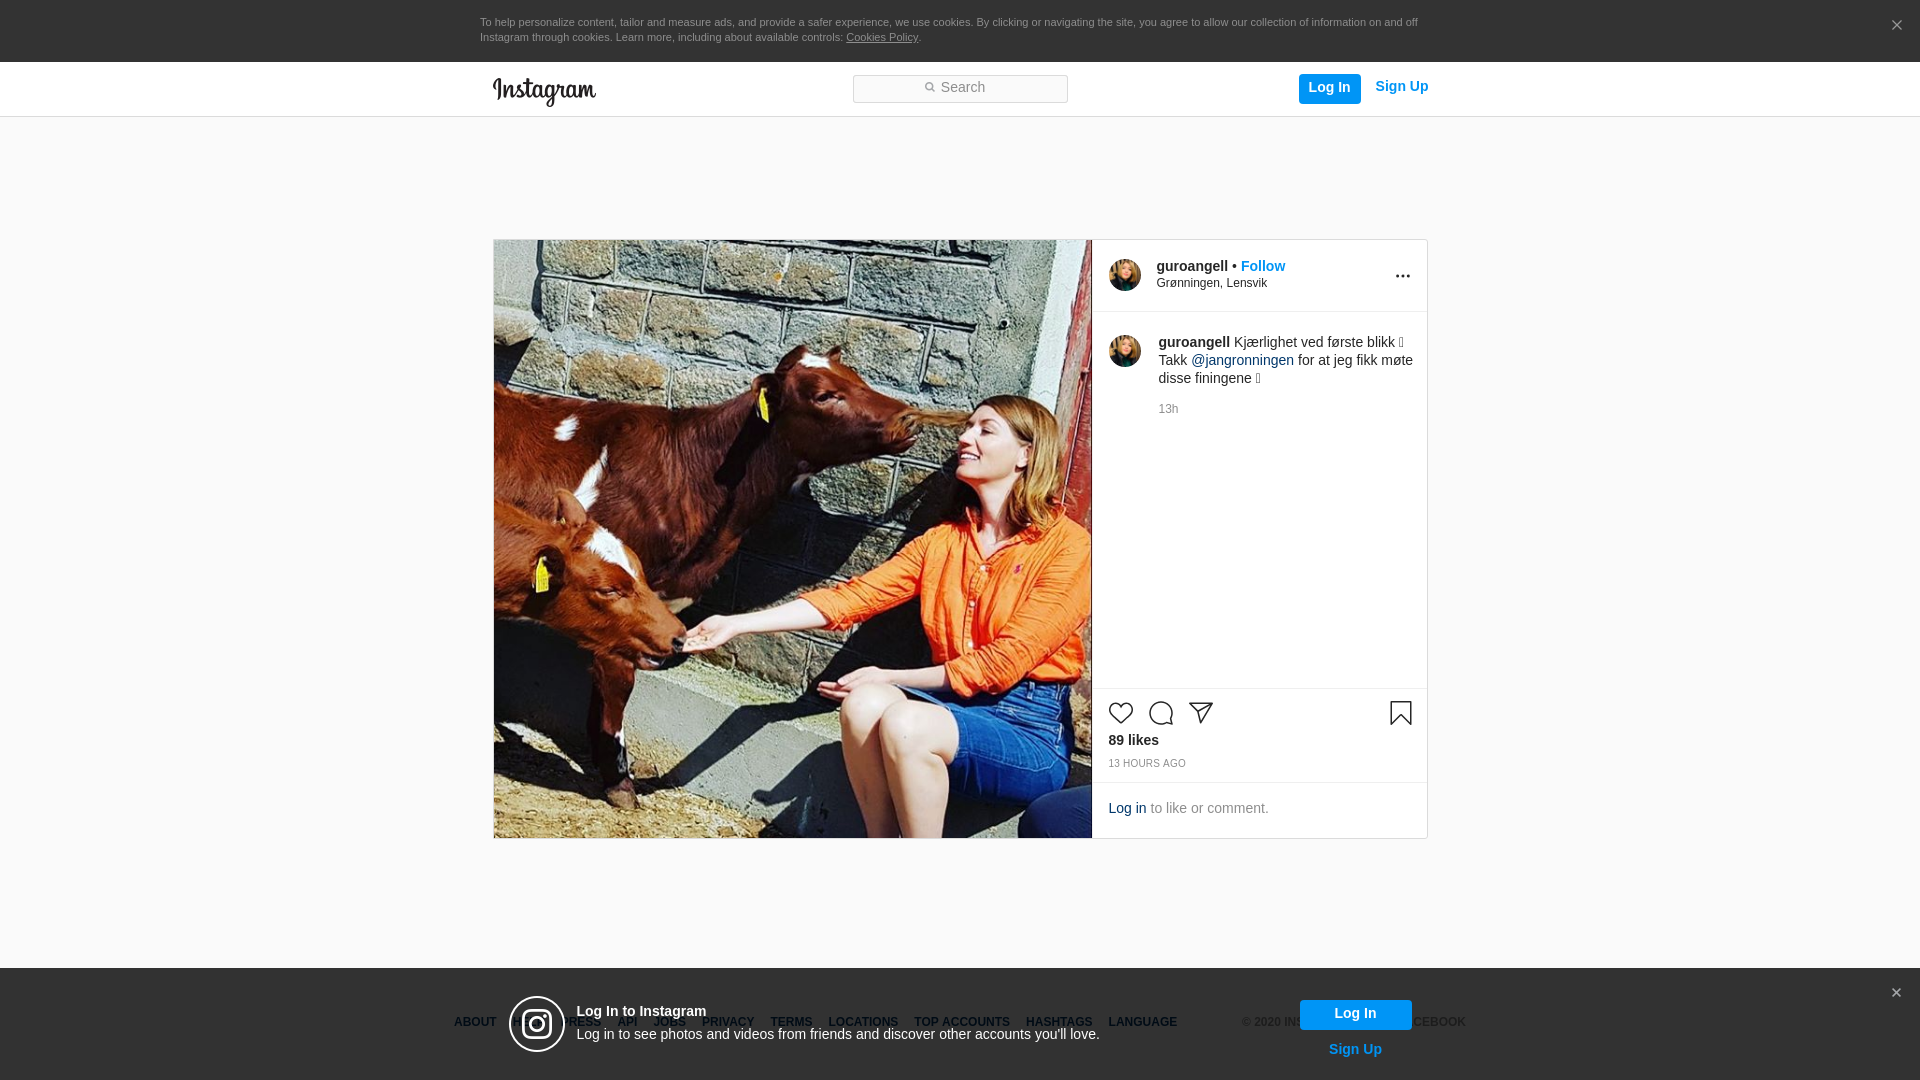The image size is (1920, 1080).
Task: Click Log In button in bottom banner
Action: click(1355, 1014)
